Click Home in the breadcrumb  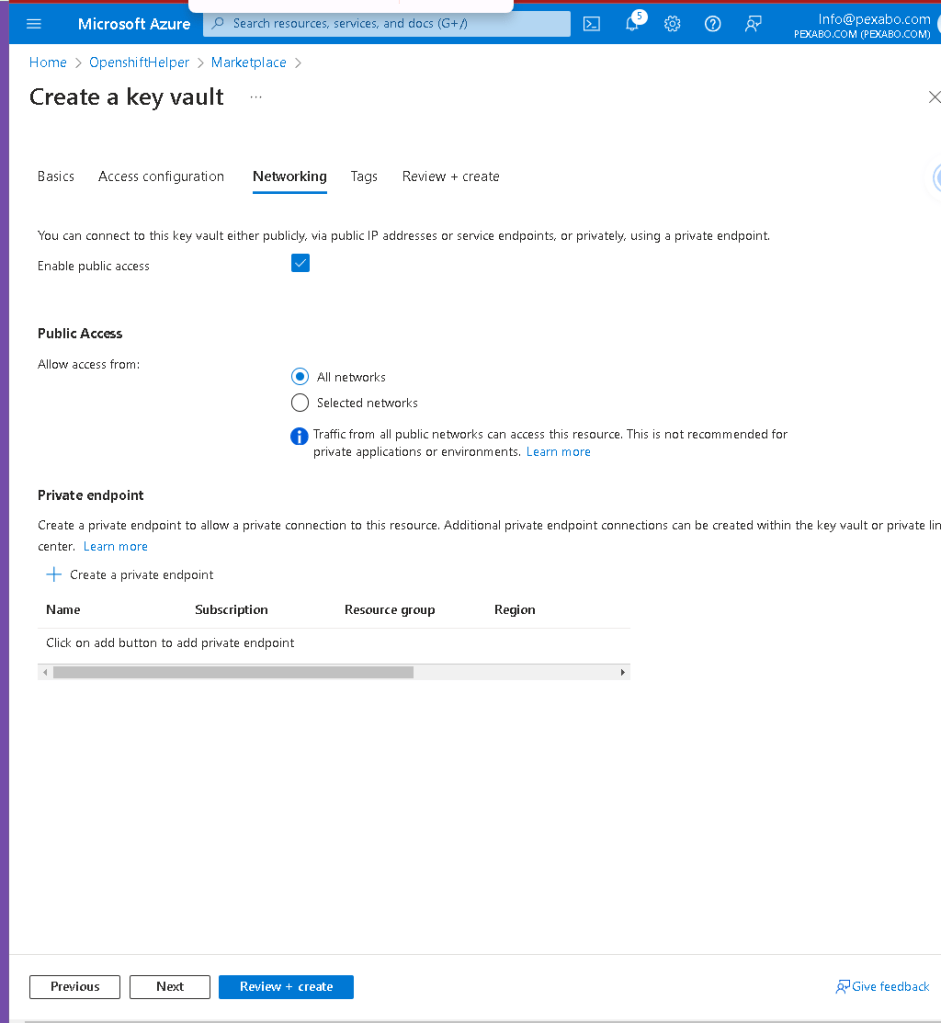coord(48,62)
